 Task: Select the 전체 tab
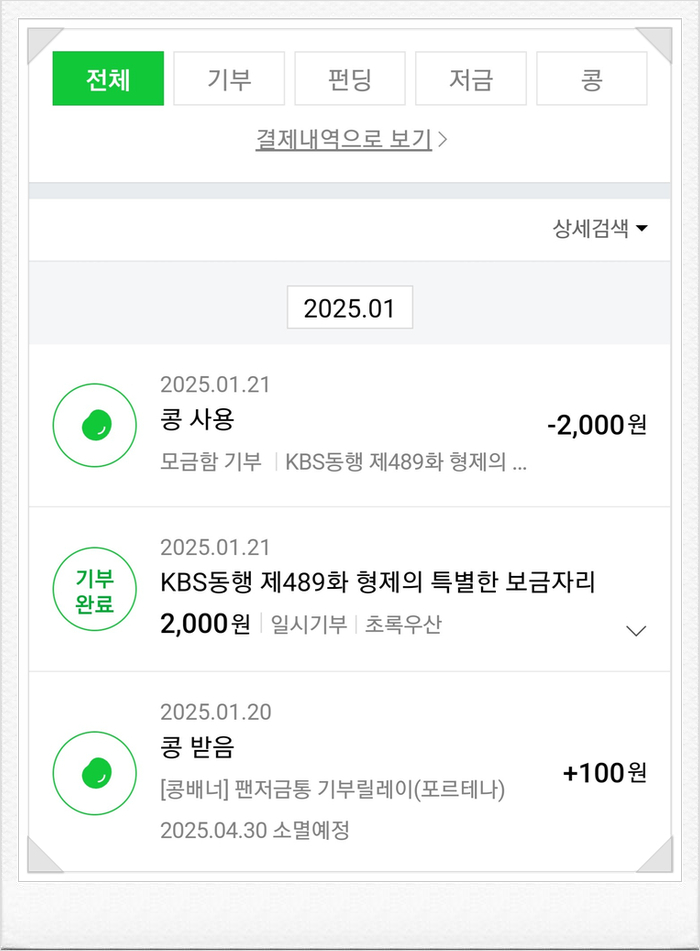tap(108, 79)
